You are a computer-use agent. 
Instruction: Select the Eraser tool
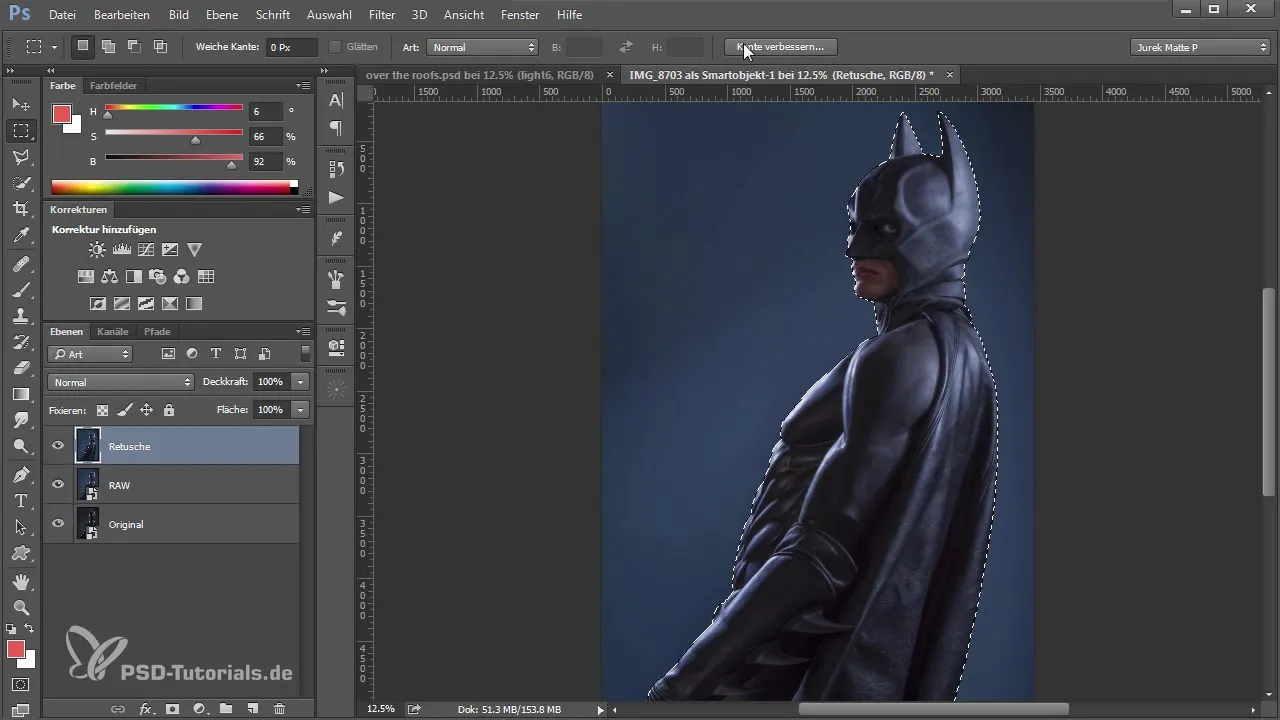coord(21,368)
